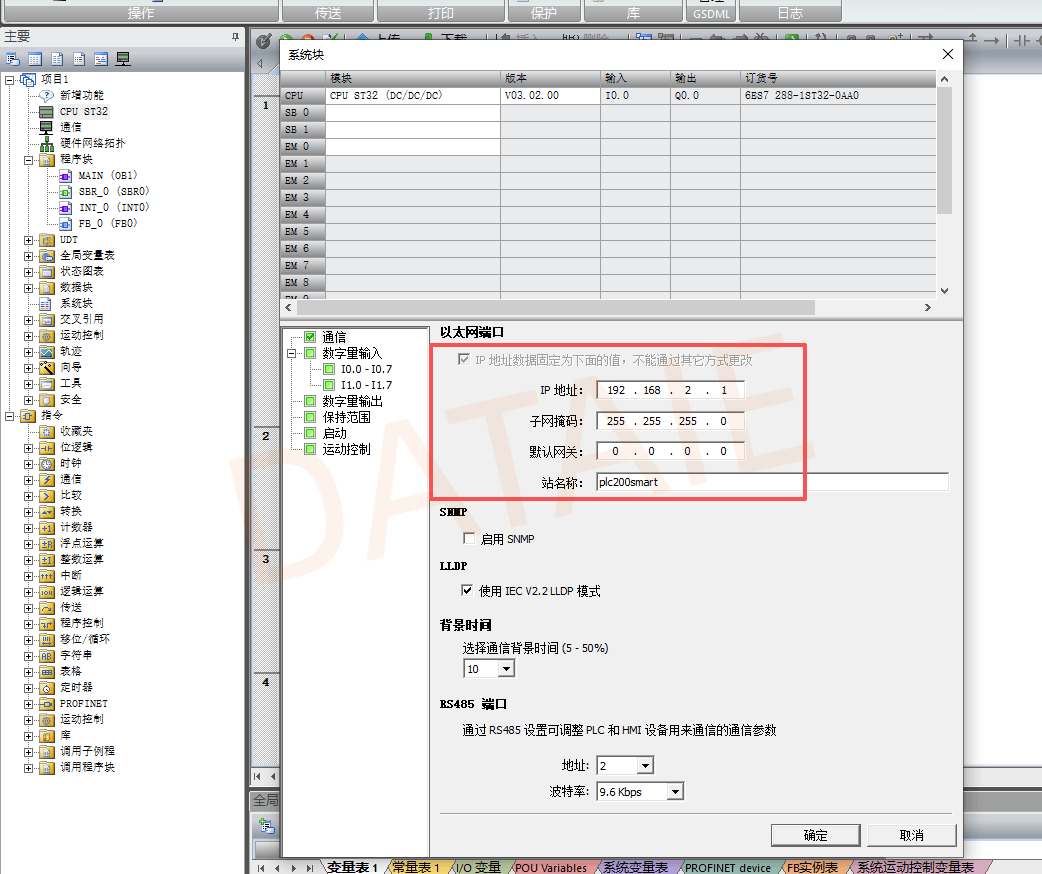Image resolution: width=1042 pixels, height=874 pixels.
Task: Click the 计数器 counter instructions icon
Action: click(47, 528)
